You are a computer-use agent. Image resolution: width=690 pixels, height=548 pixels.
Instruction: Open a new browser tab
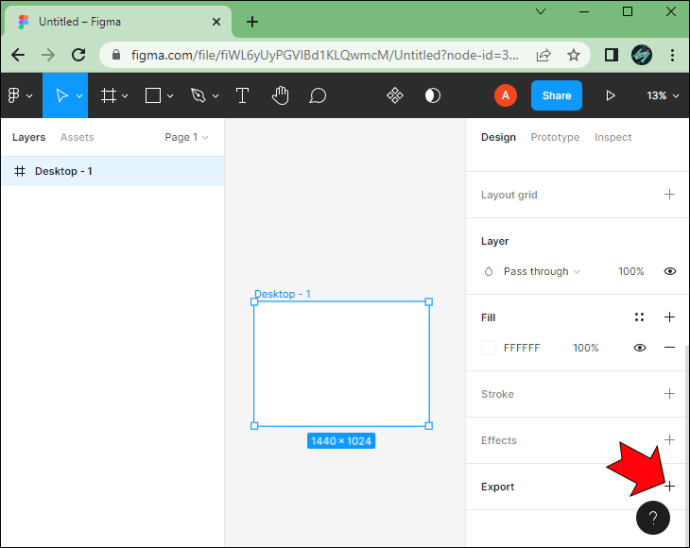[252, 22]
